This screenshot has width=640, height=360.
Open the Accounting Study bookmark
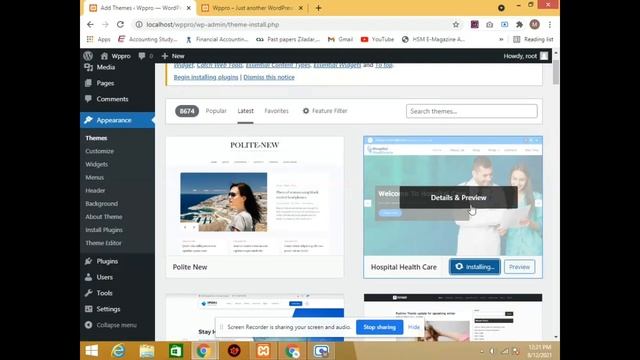(148, 39)
